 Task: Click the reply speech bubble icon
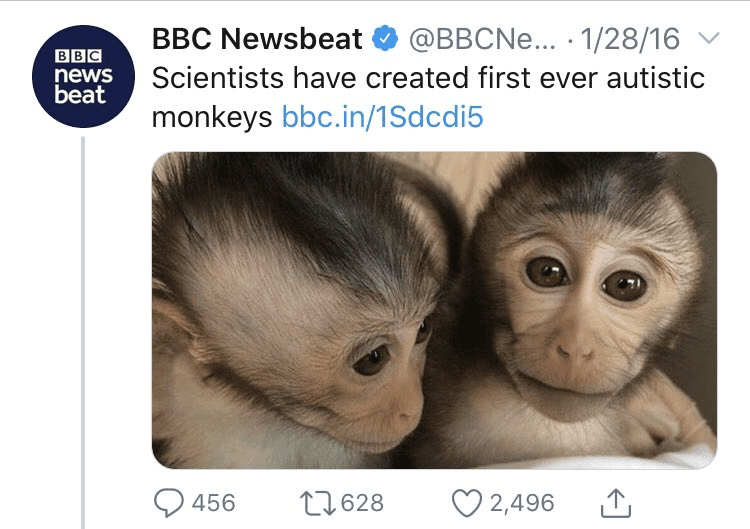pos(168,503)
